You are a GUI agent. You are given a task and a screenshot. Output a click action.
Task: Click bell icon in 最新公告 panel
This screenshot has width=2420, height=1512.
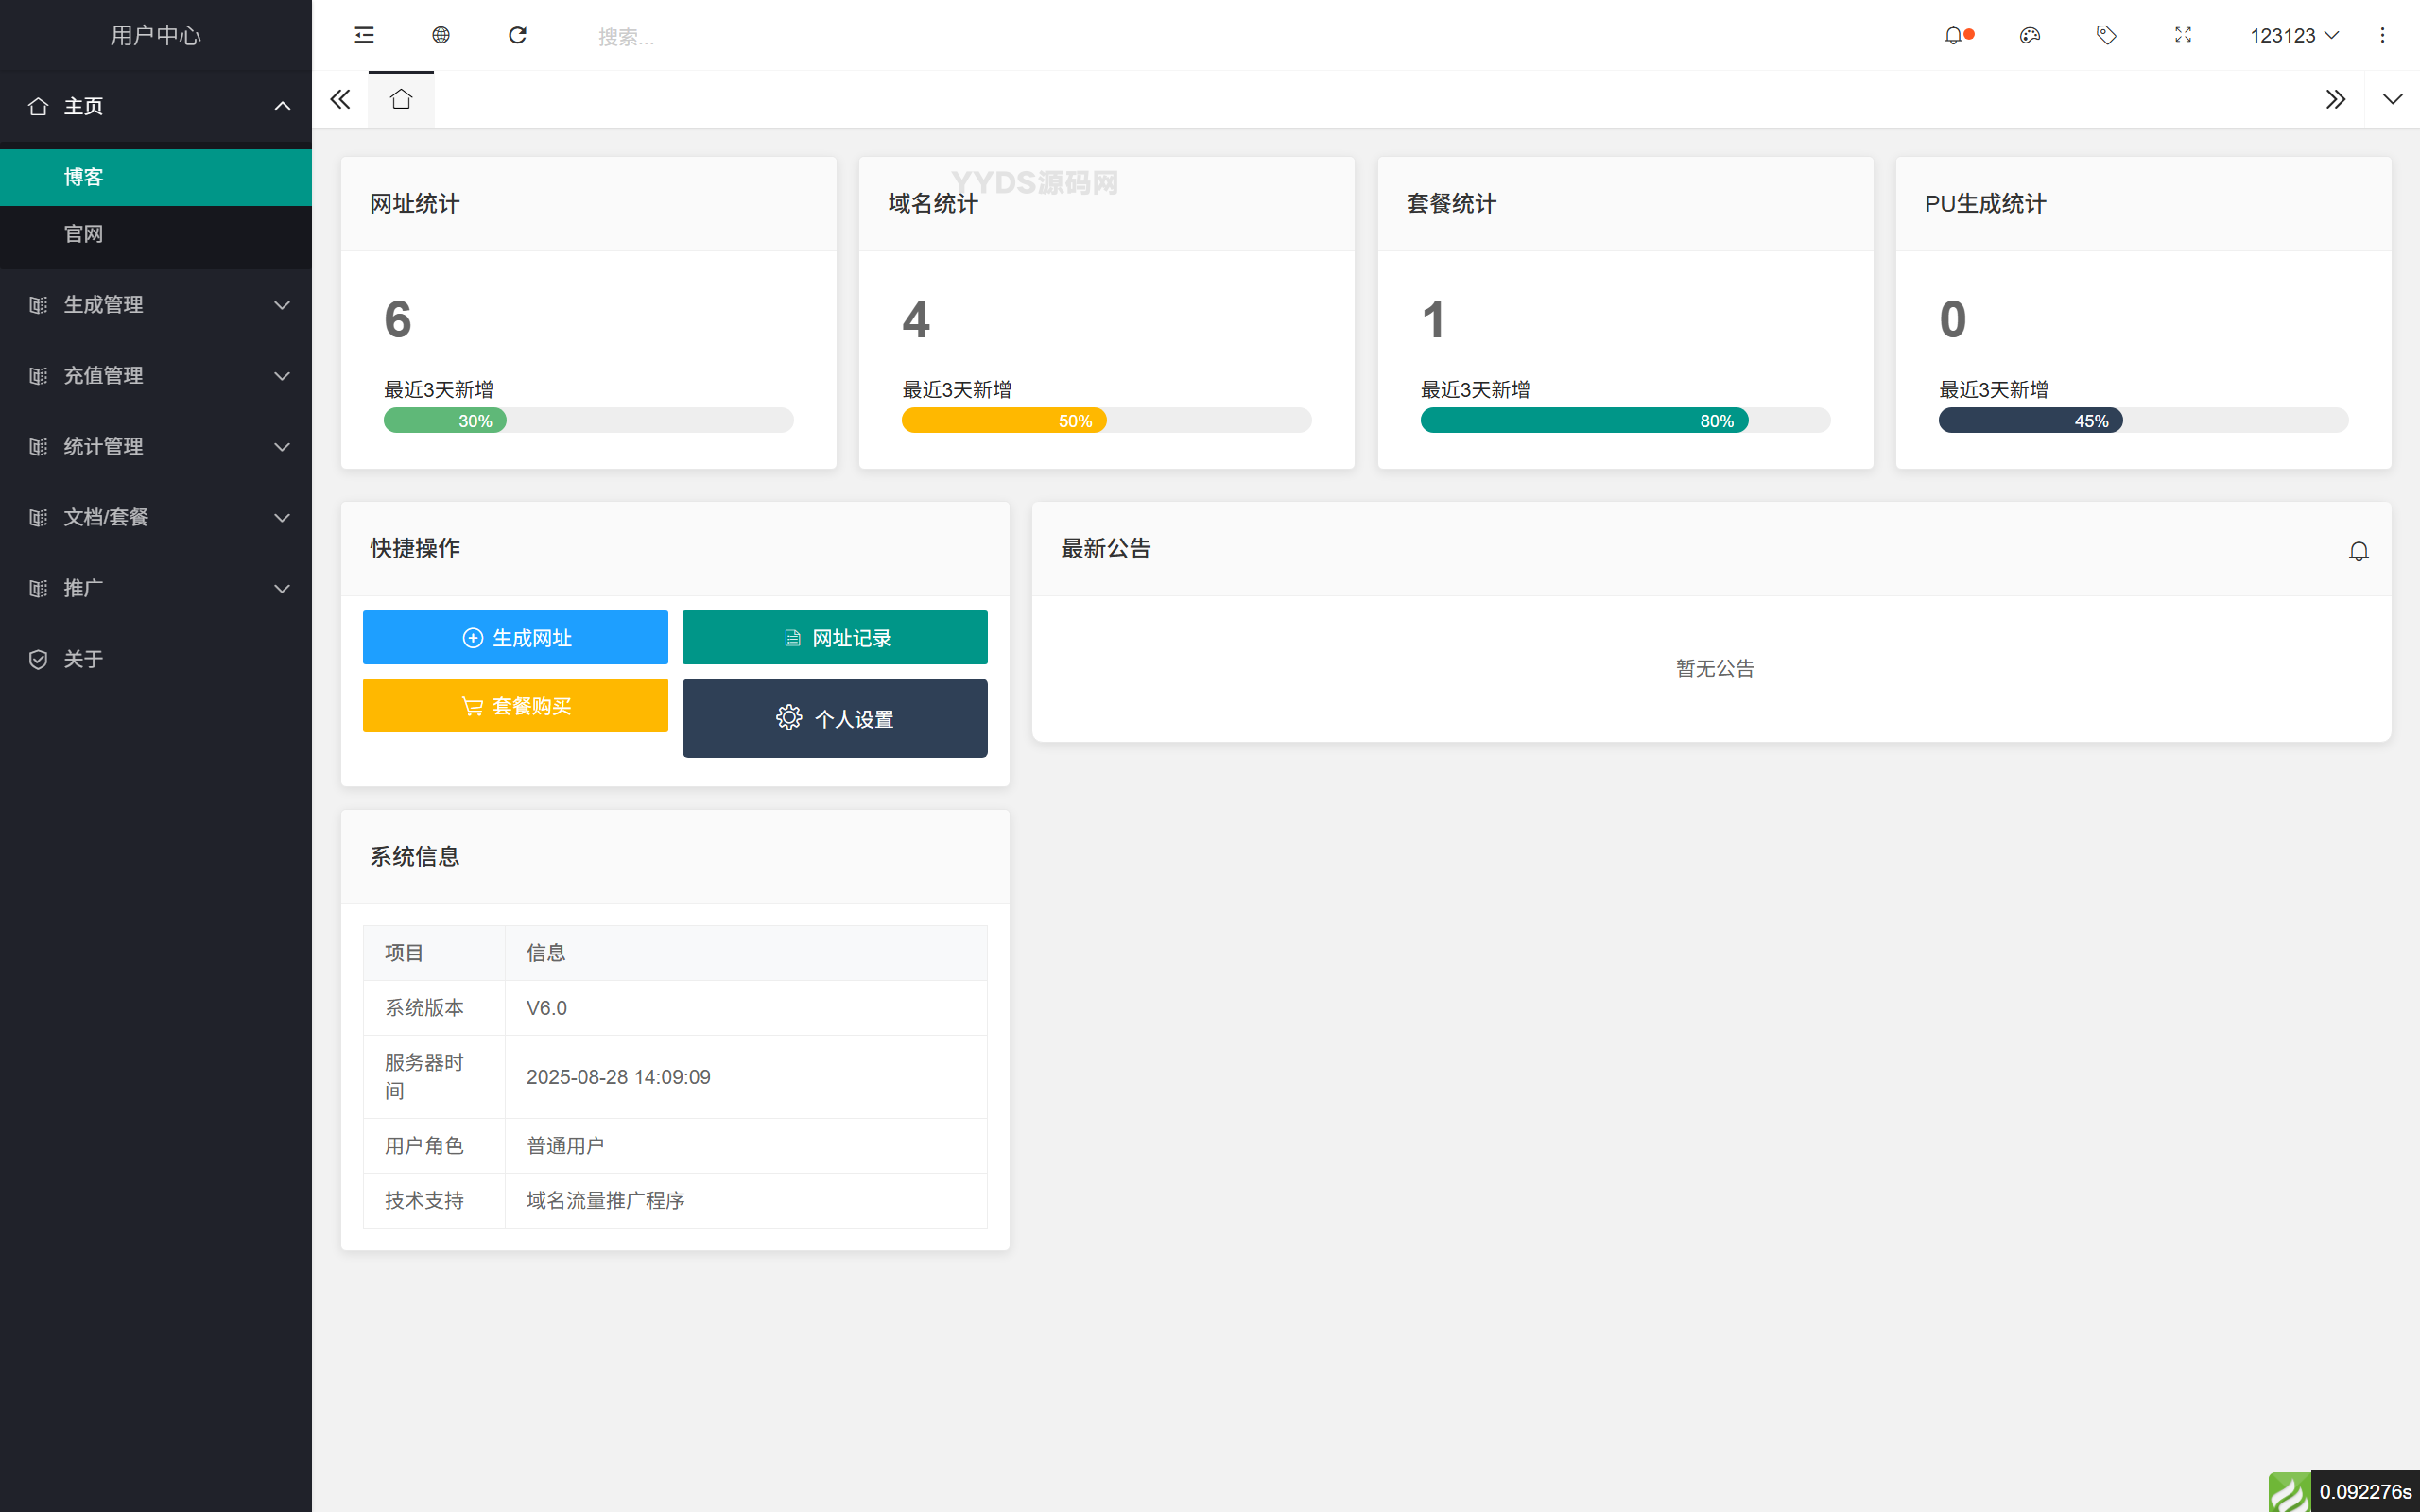coord(2358,551)
